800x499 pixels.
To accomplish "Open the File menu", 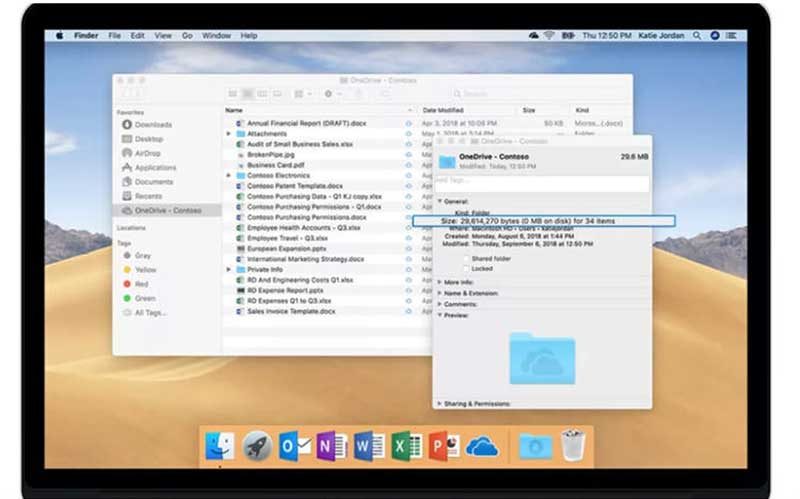I will (x=114, y=36).
